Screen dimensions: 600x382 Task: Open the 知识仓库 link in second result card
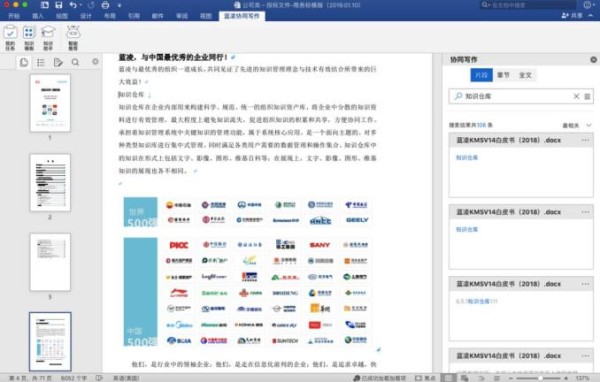[467, 229]
